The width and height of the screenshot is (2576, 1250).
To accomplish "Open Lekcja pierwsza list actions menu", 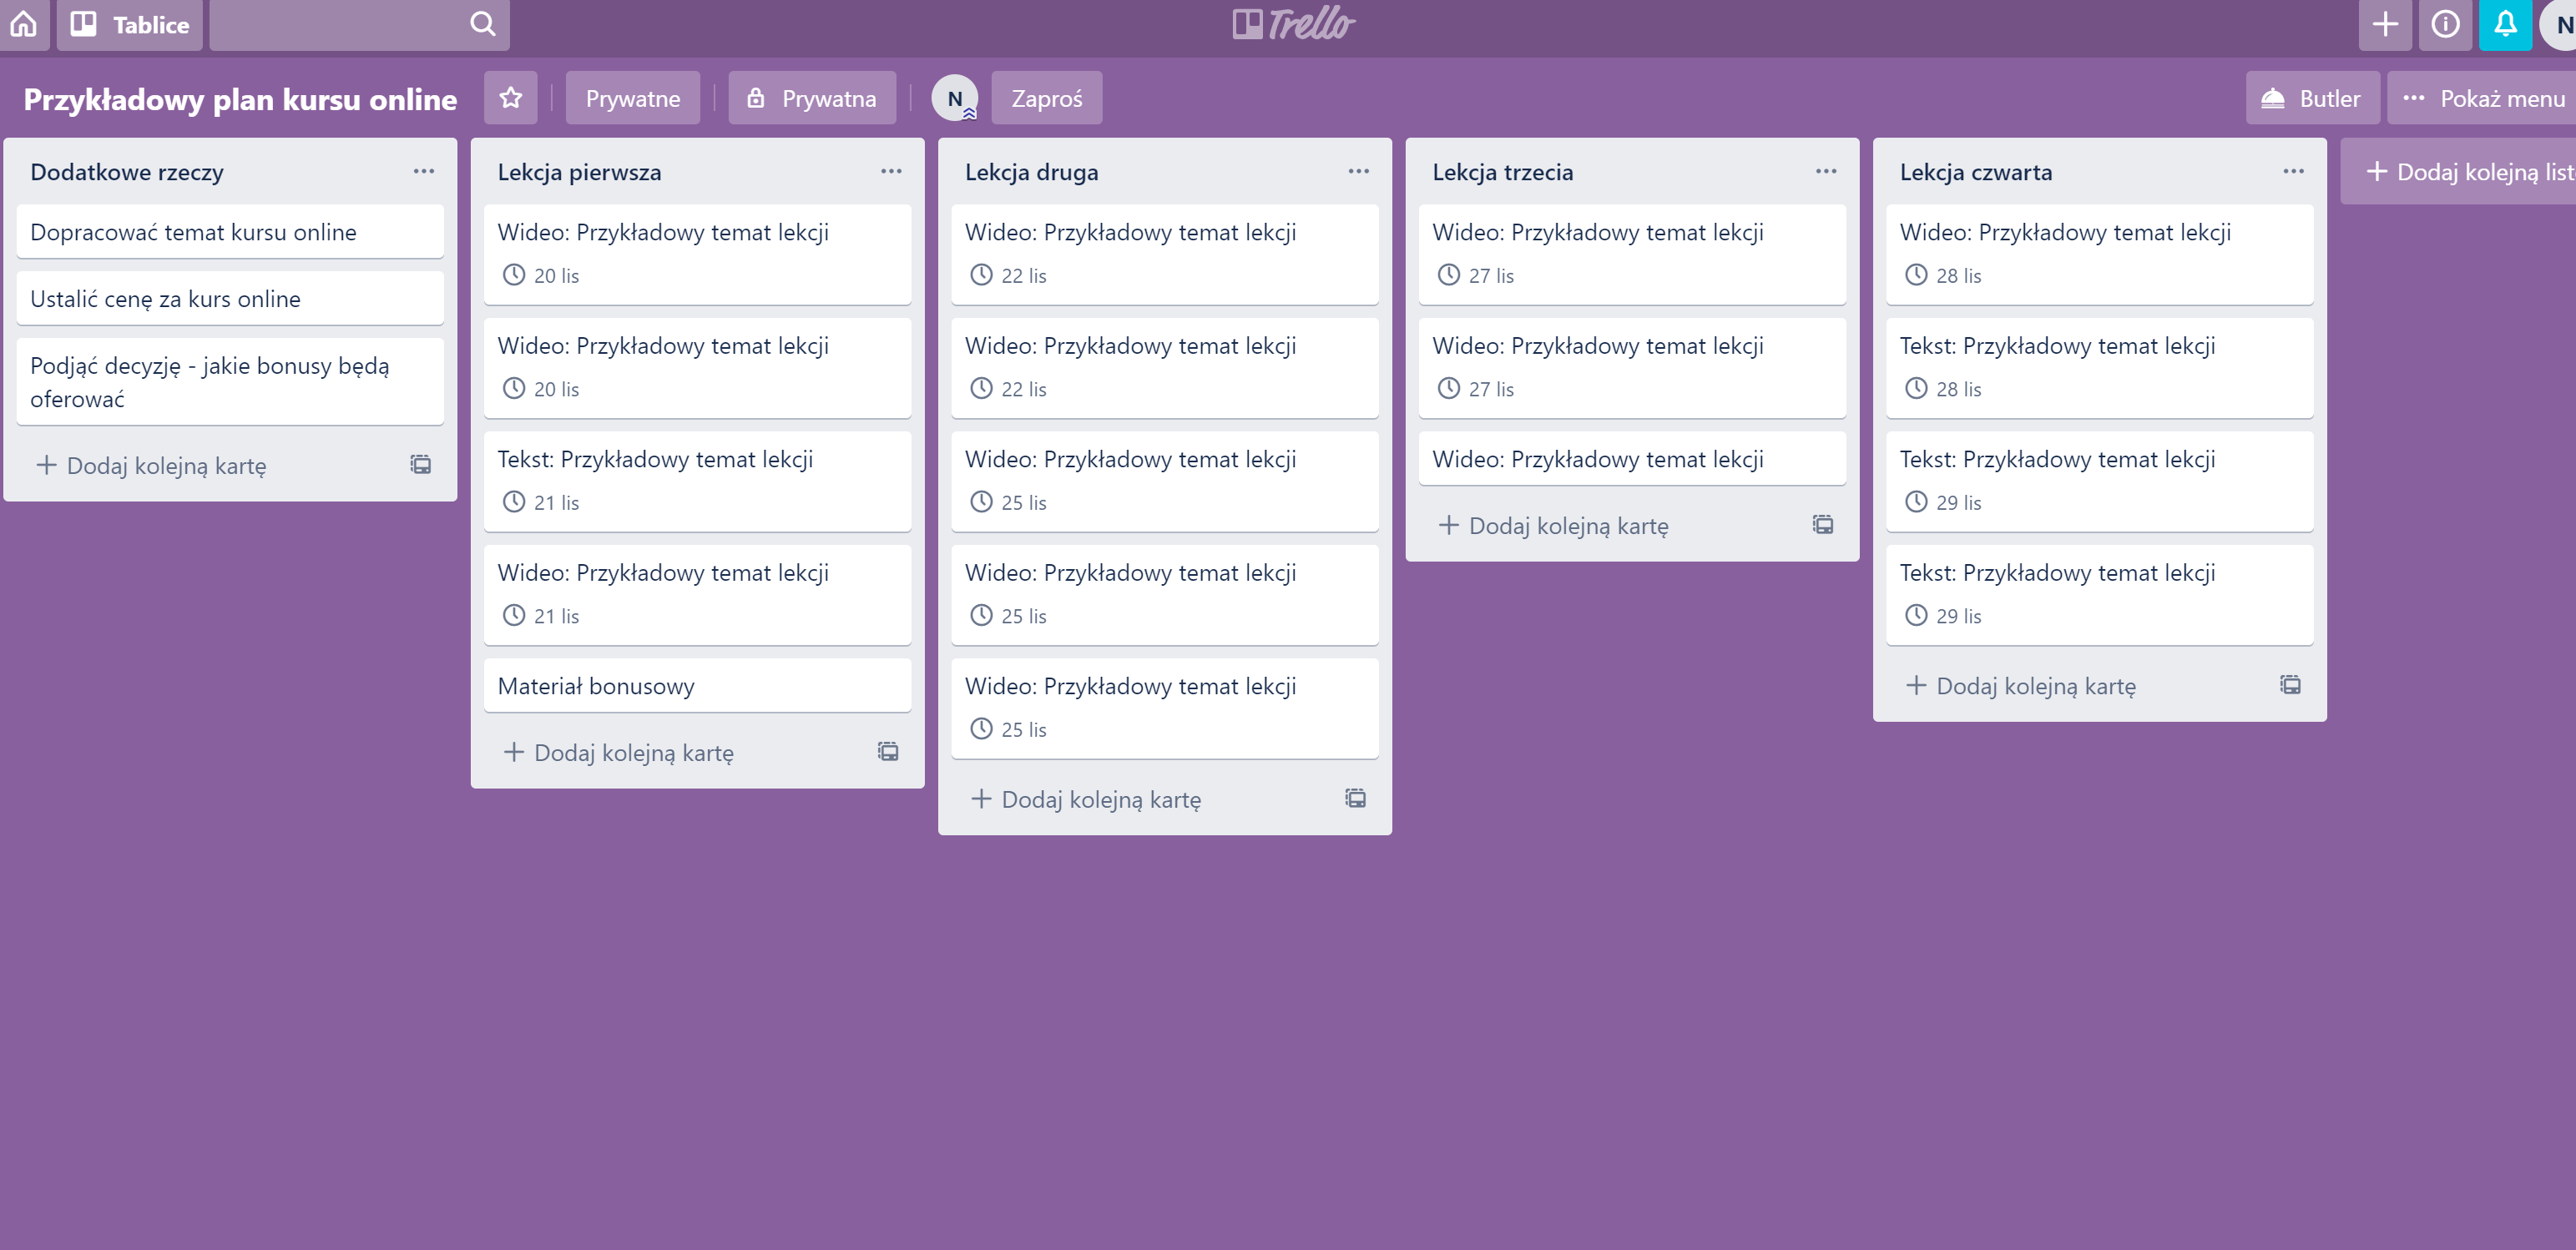I will (891, 171).
